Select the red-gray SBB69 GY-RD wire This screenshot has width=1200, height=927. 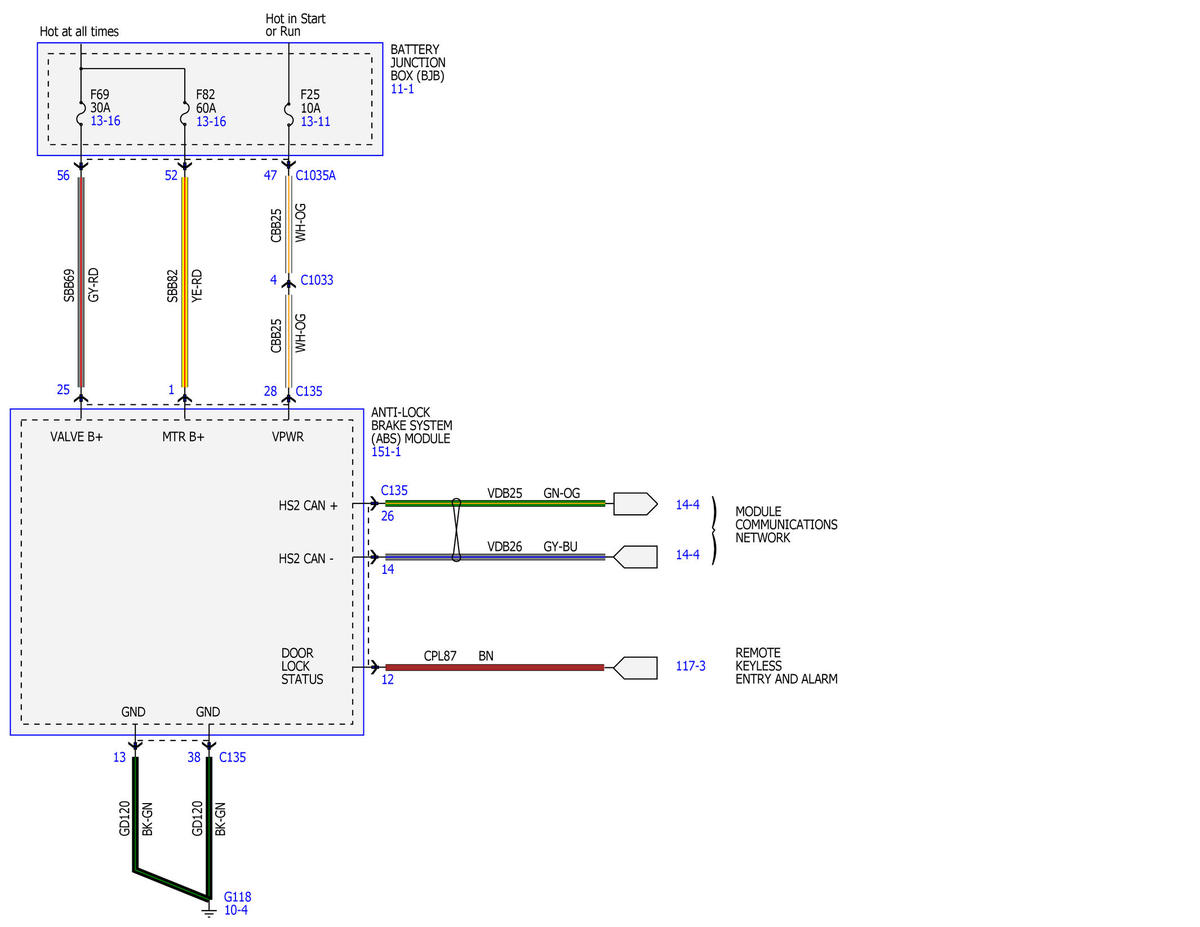tap(80, 281)
